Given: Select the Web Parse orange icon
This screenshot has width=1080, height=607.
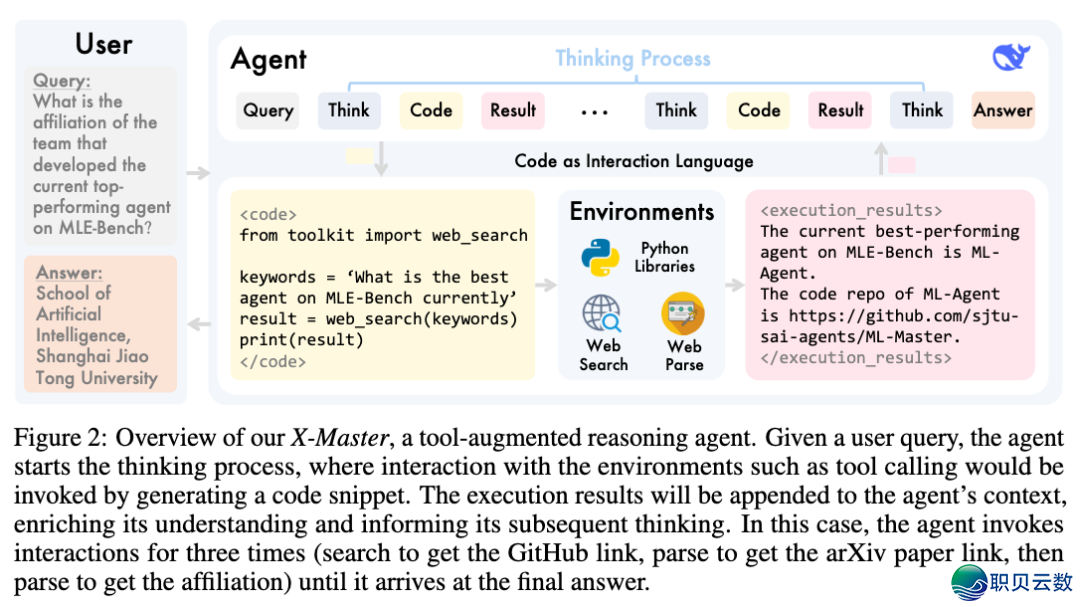Looking at the screenshot, I should click(x=683, y=313).
